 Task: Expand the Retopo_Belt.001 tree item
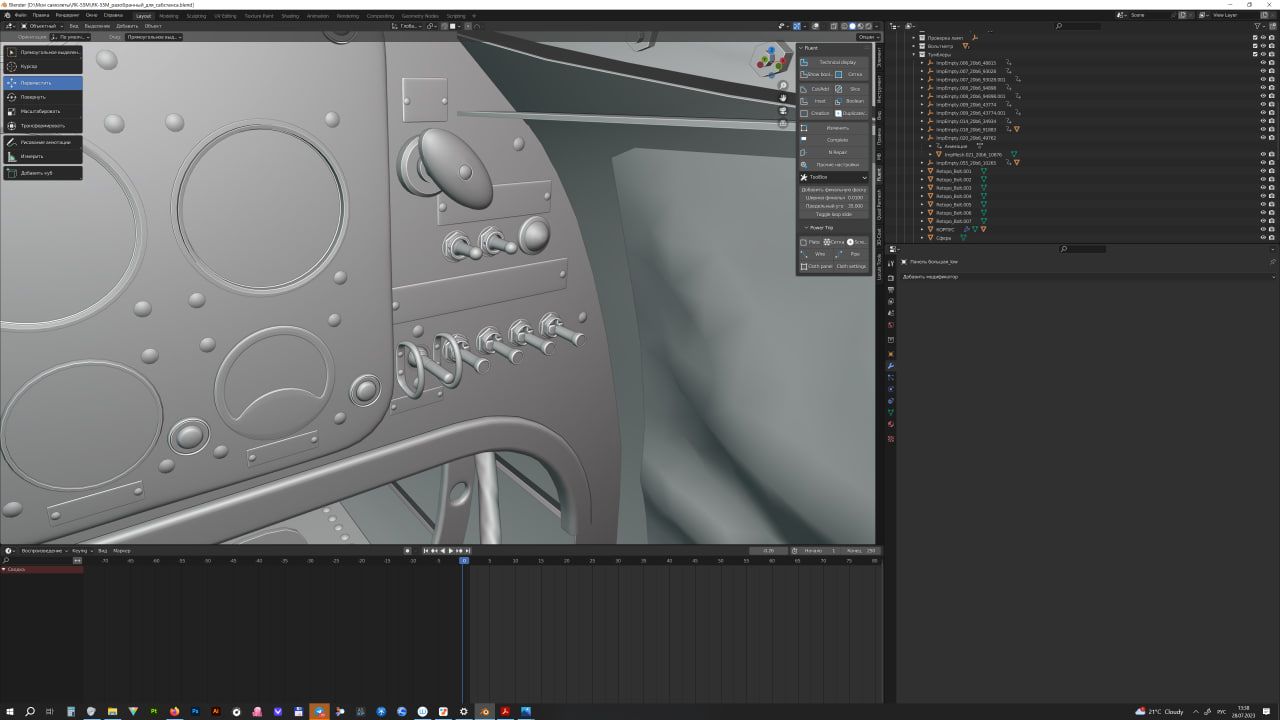(x=923, y=171)
